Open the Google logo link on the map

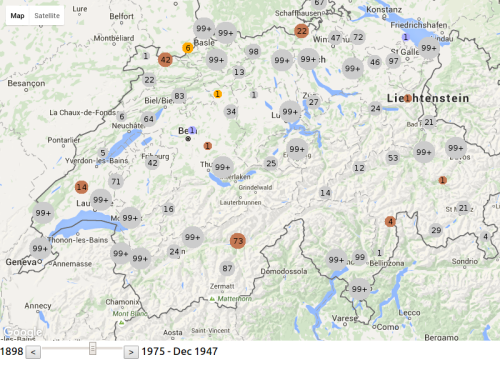[23, 332]
